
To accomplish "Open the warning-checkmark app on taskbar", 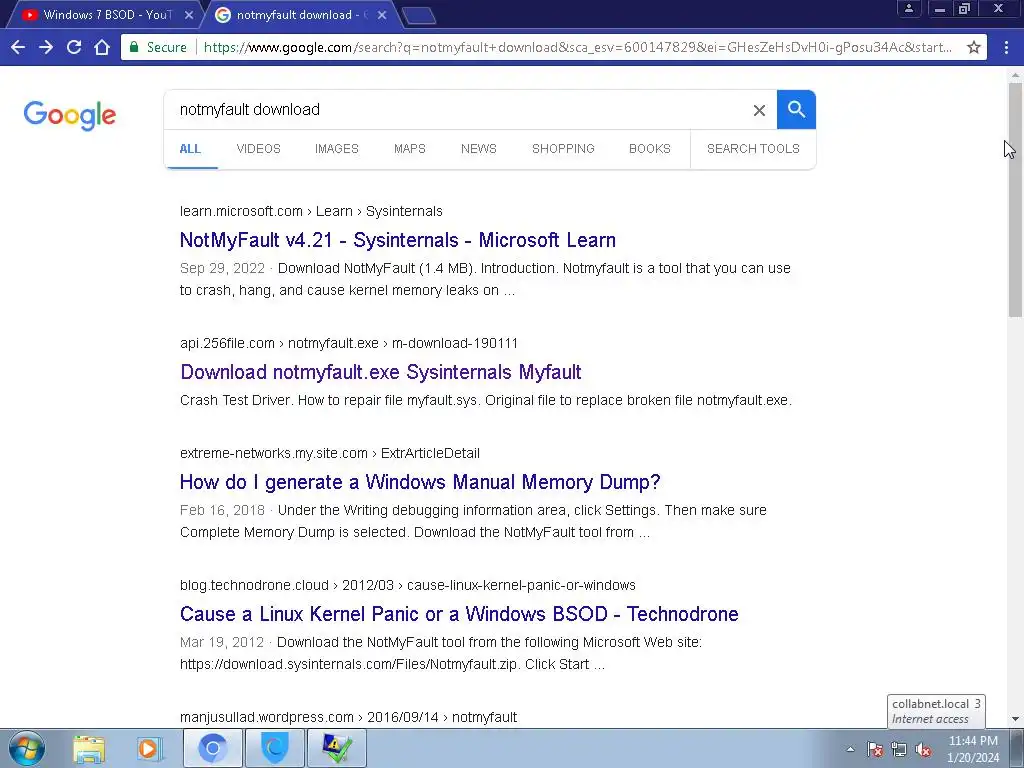I will [336, 748].
